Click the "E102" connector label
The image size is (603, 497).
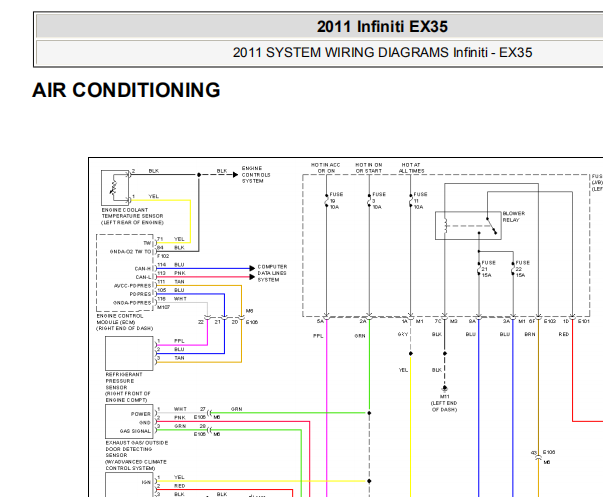click(x=550, y=321)
